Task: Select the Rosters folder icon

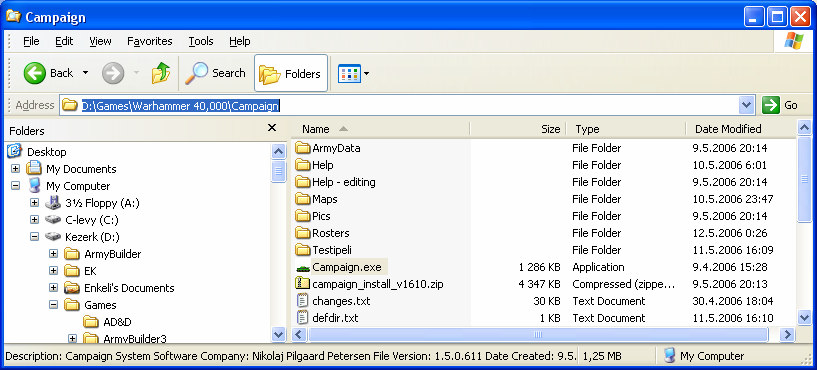Action: (x=303, y=233)
